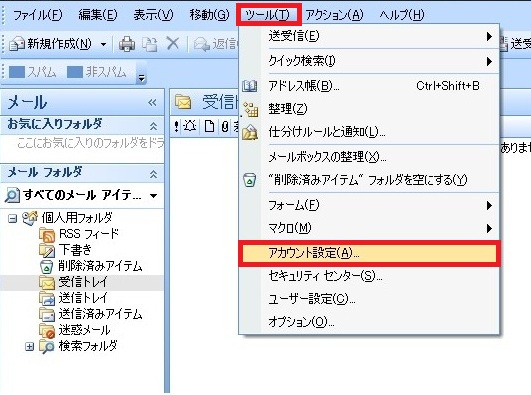Click the 迷惑メール folder icon
Screen dimensions: 531x395
click(x=47, y=331)
